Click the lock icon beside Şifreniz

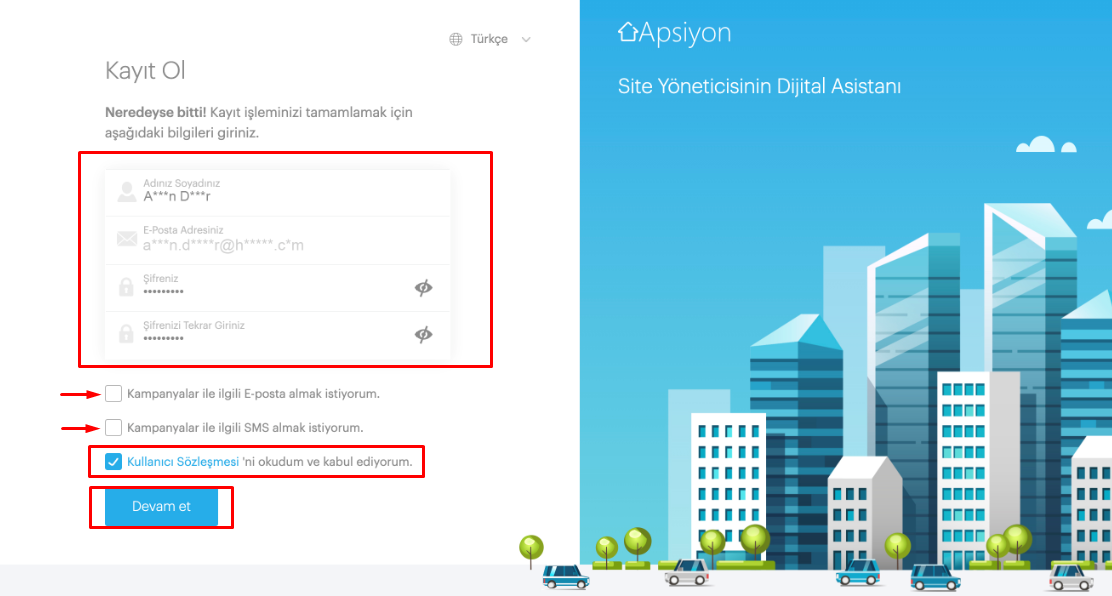point(126,287)
